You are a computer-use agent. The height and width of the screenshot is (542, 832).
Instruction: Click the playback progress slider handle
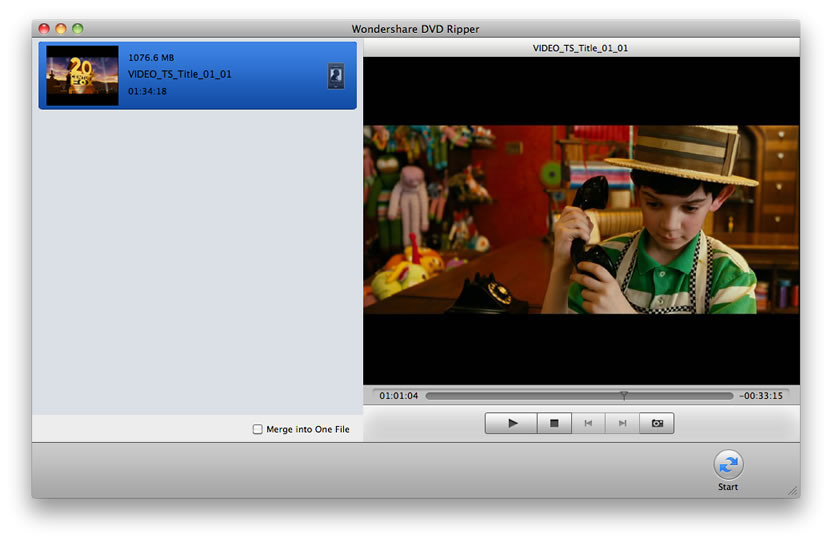pyautogui.click(x=624, y=395)
